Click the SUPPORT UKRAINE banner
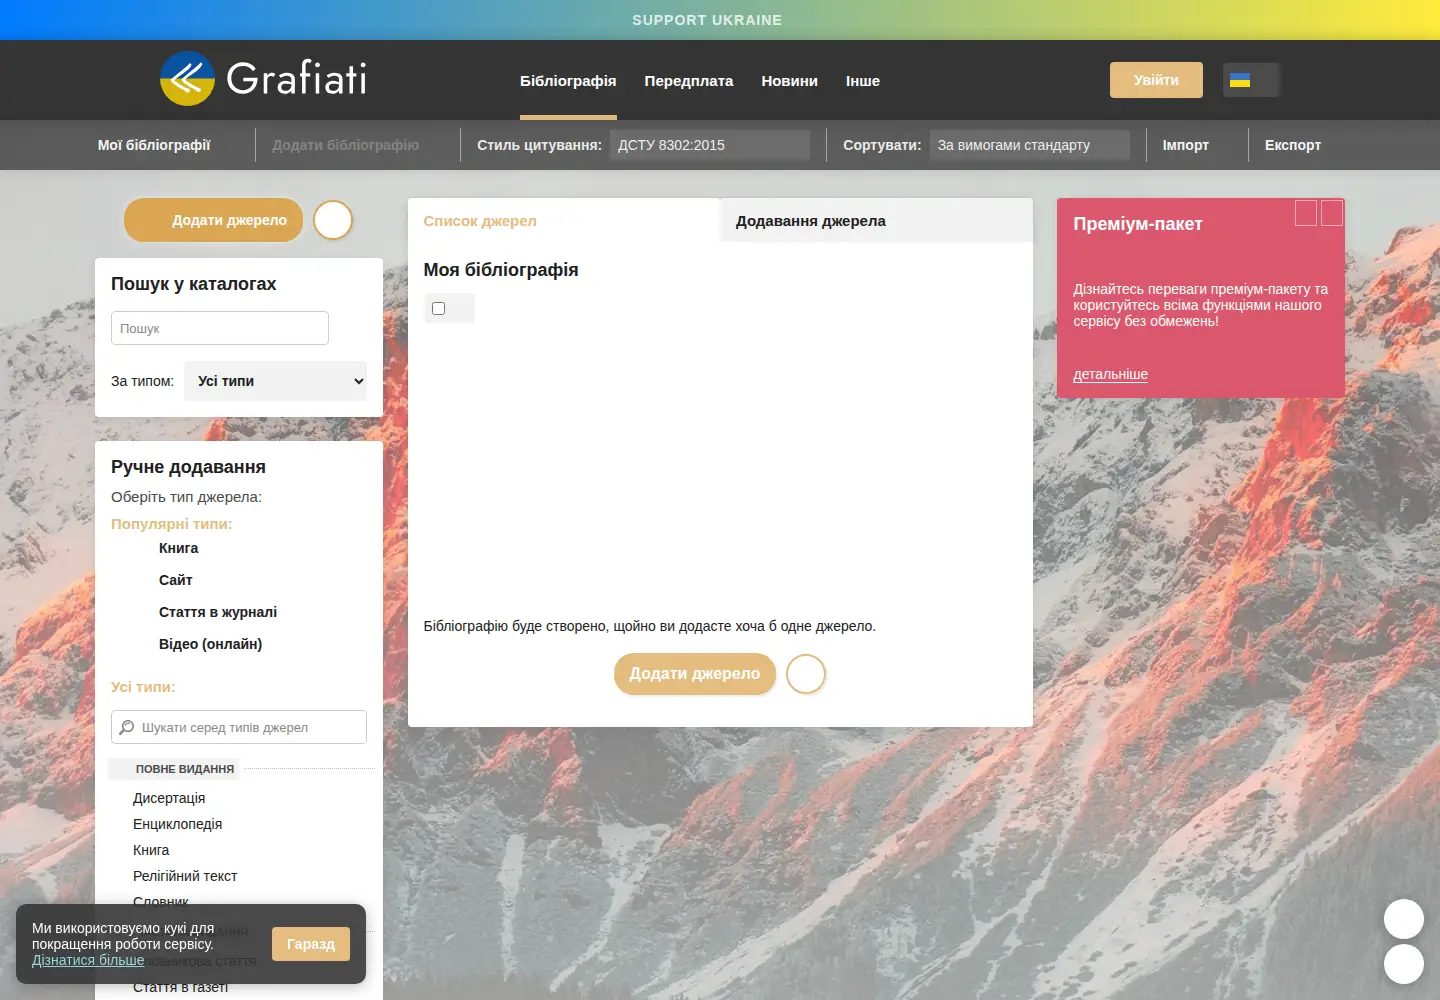Image resolution: width=1440 pixels, height=1000 pixels. (707, 20)
